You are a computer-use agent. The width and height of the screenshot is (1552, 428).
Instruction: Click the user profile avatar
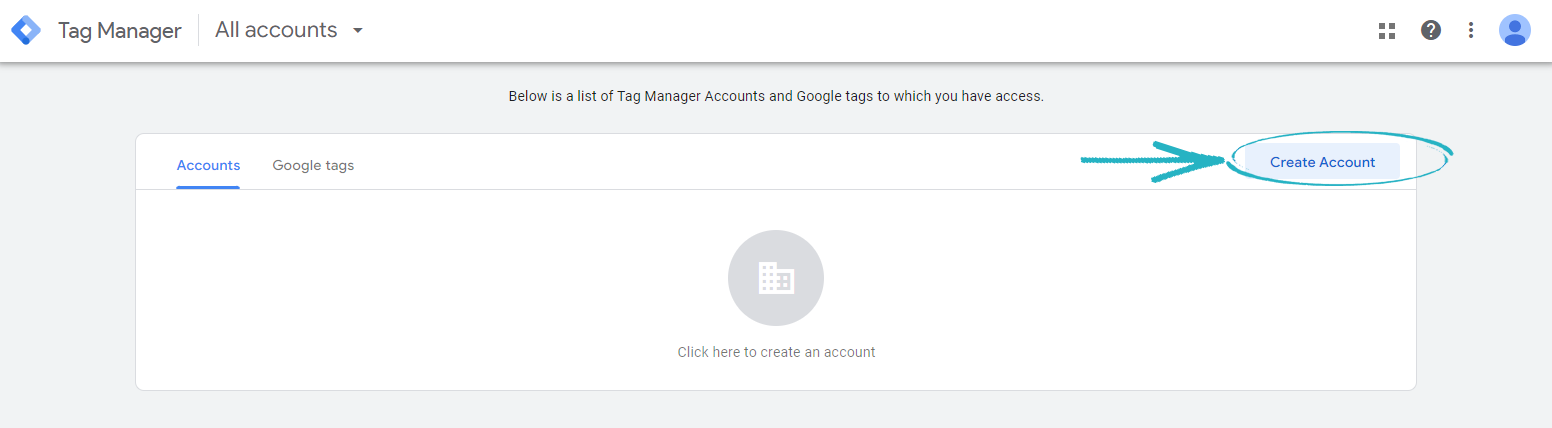pos(1515,30)
